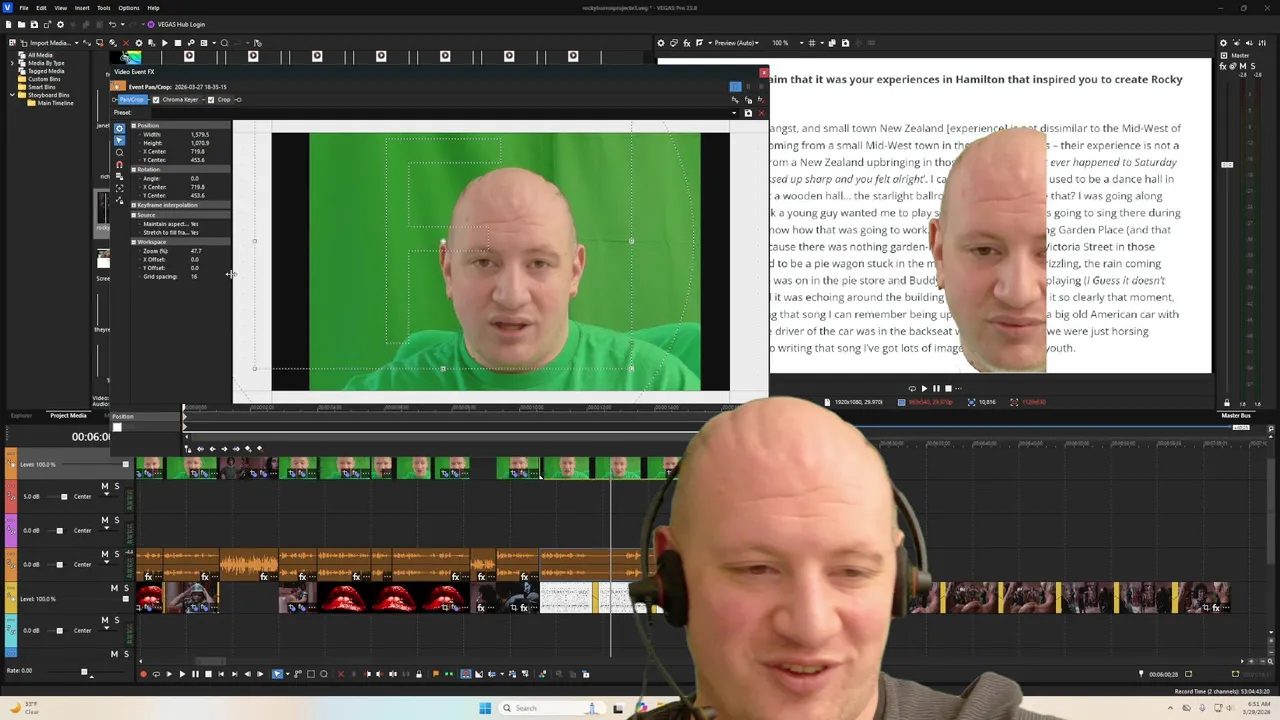Click Play in timeline transport bar
Image resolution: width=1280 pixels, height=720 pixels.
pos(182,674)
